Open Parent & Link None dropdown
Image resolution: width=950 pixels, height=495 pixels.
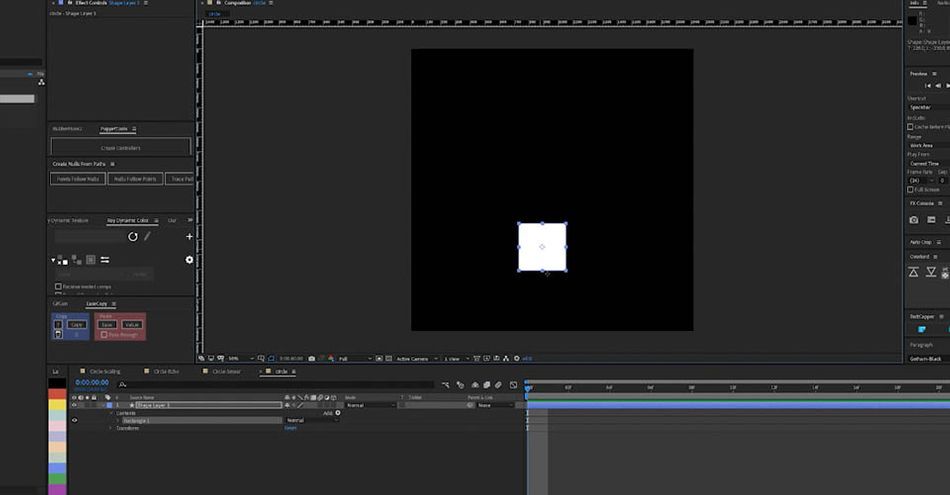[x=496, y=405]
